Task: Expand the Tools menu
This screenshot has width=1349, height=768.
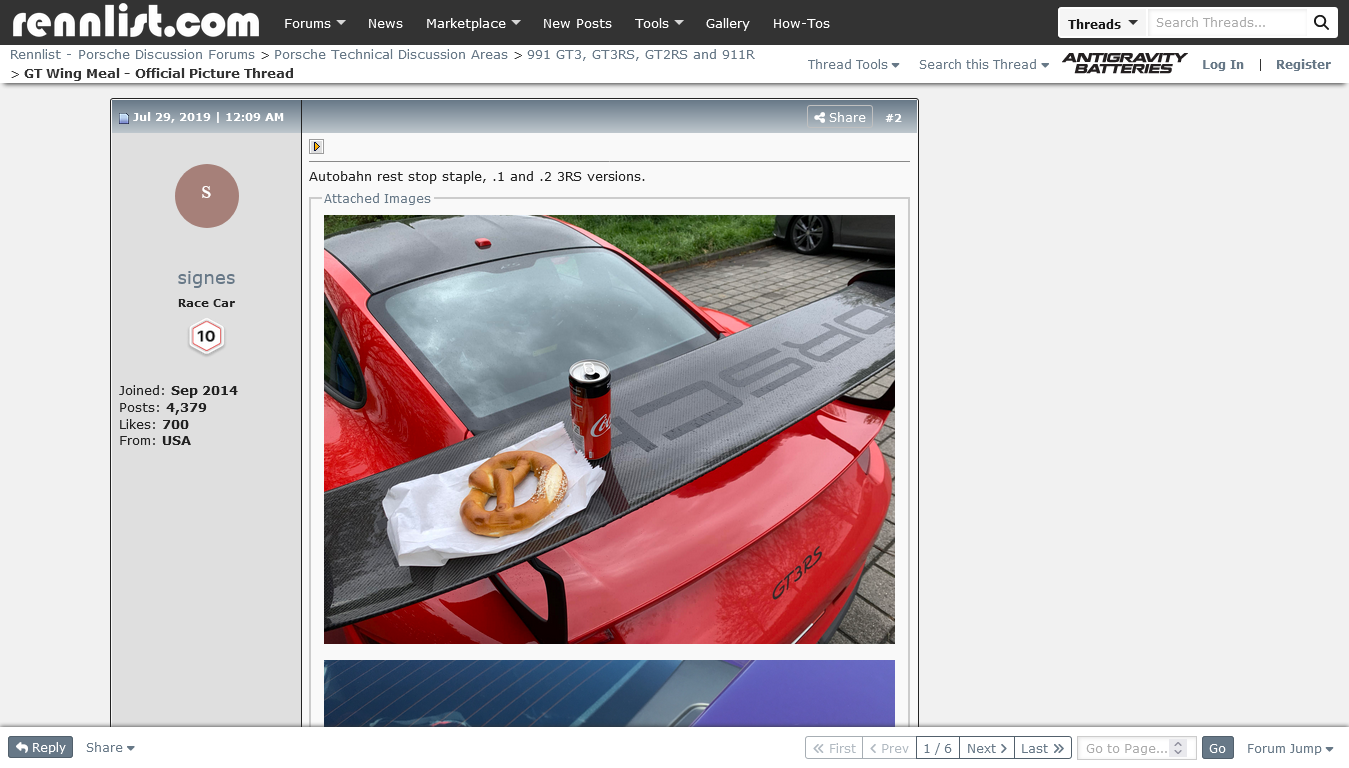Action: [659, 23]
